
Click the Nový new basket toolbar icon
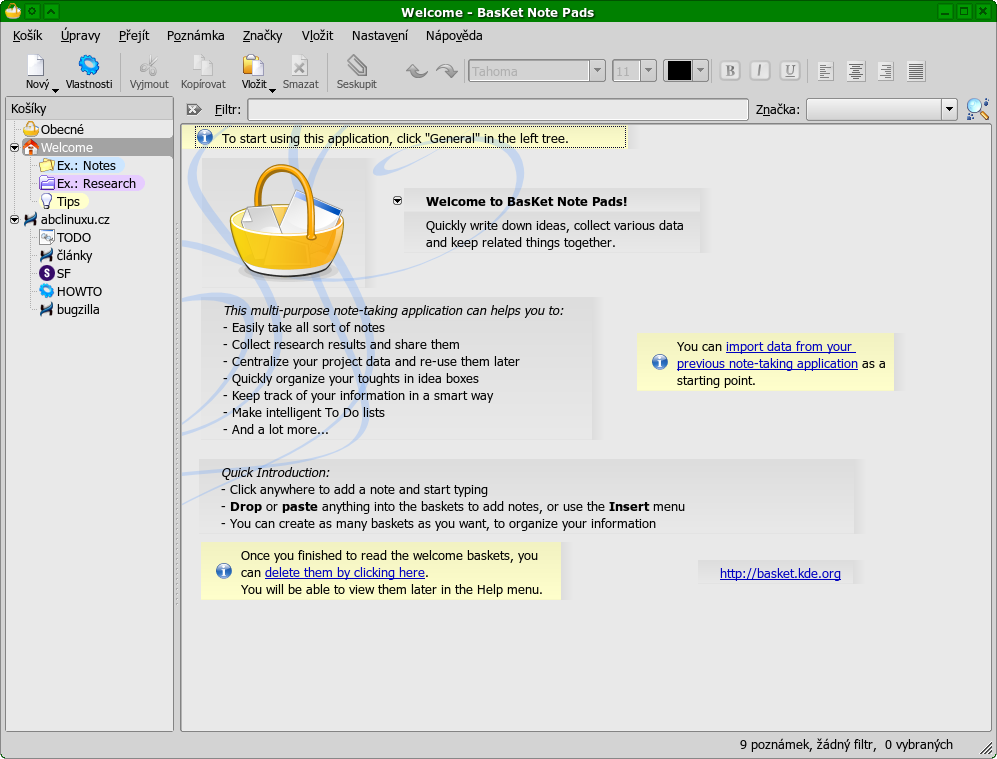pos(36,65)
